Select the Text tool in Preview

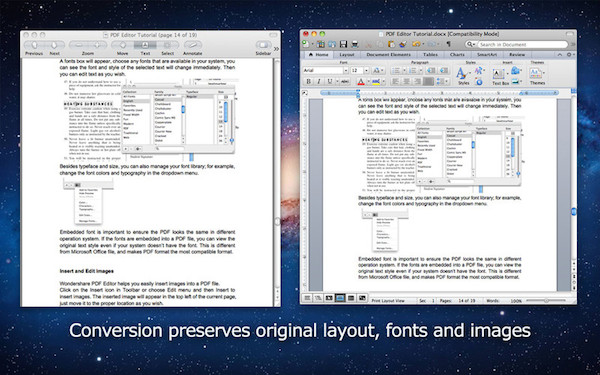click(145, 45)
